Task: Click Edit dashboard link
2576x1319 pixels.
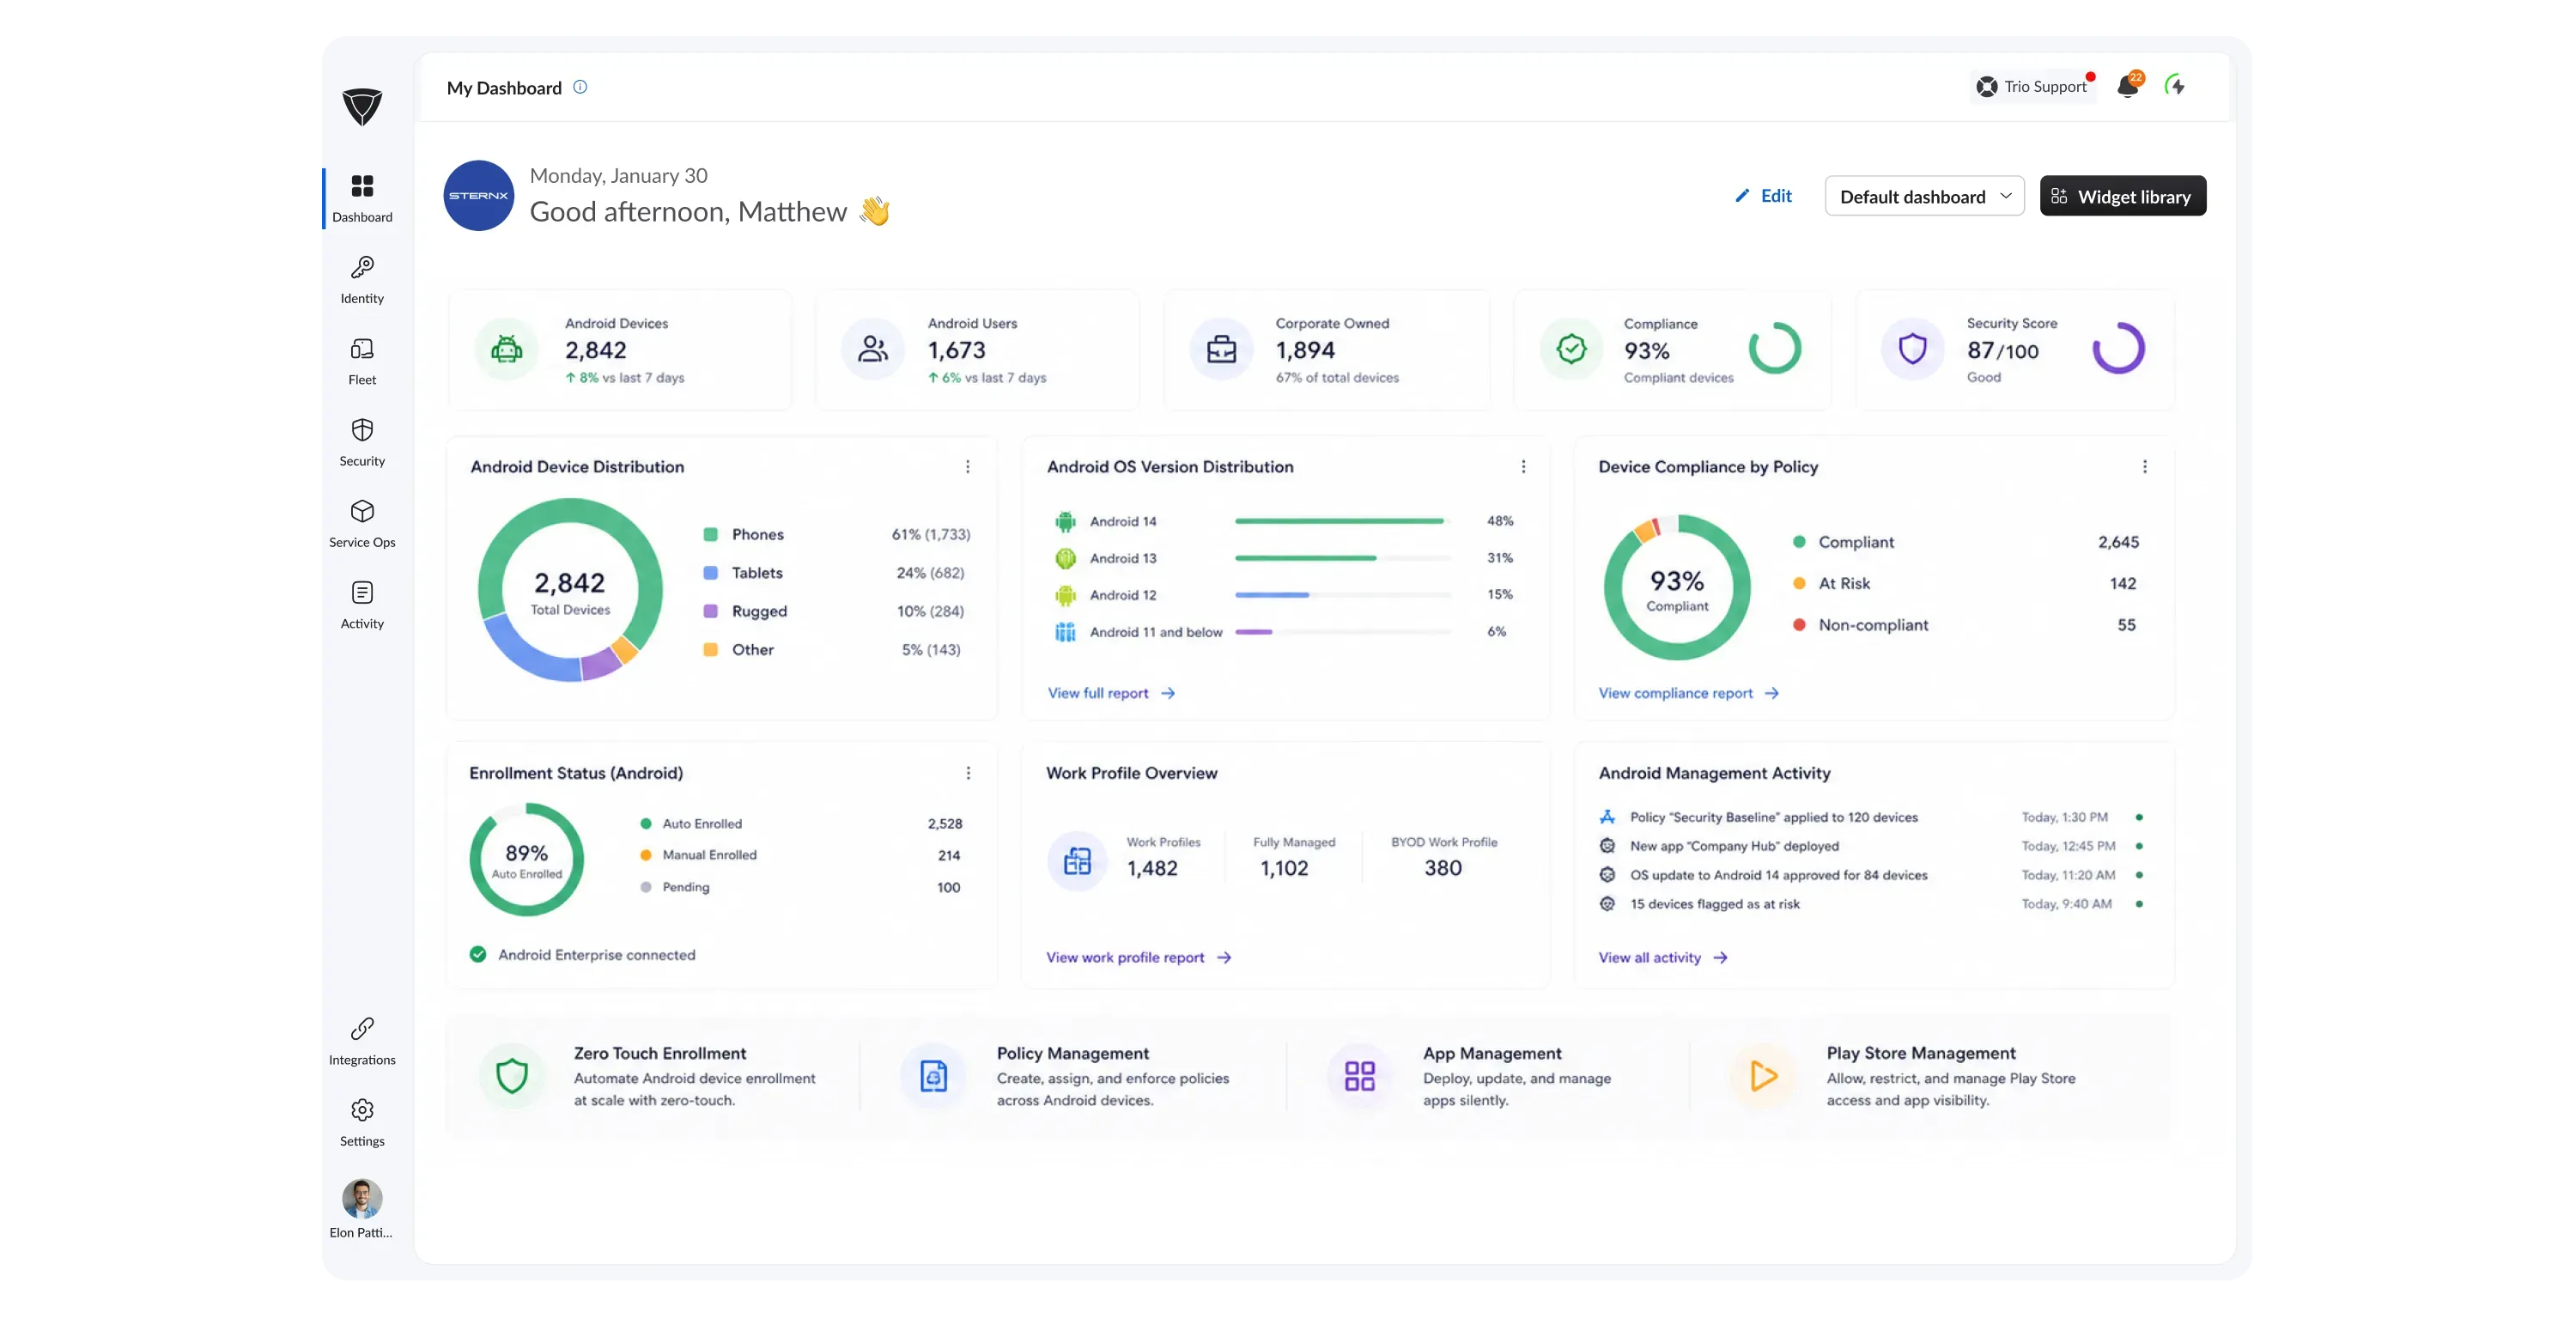Action: [x=1764, y=196]
